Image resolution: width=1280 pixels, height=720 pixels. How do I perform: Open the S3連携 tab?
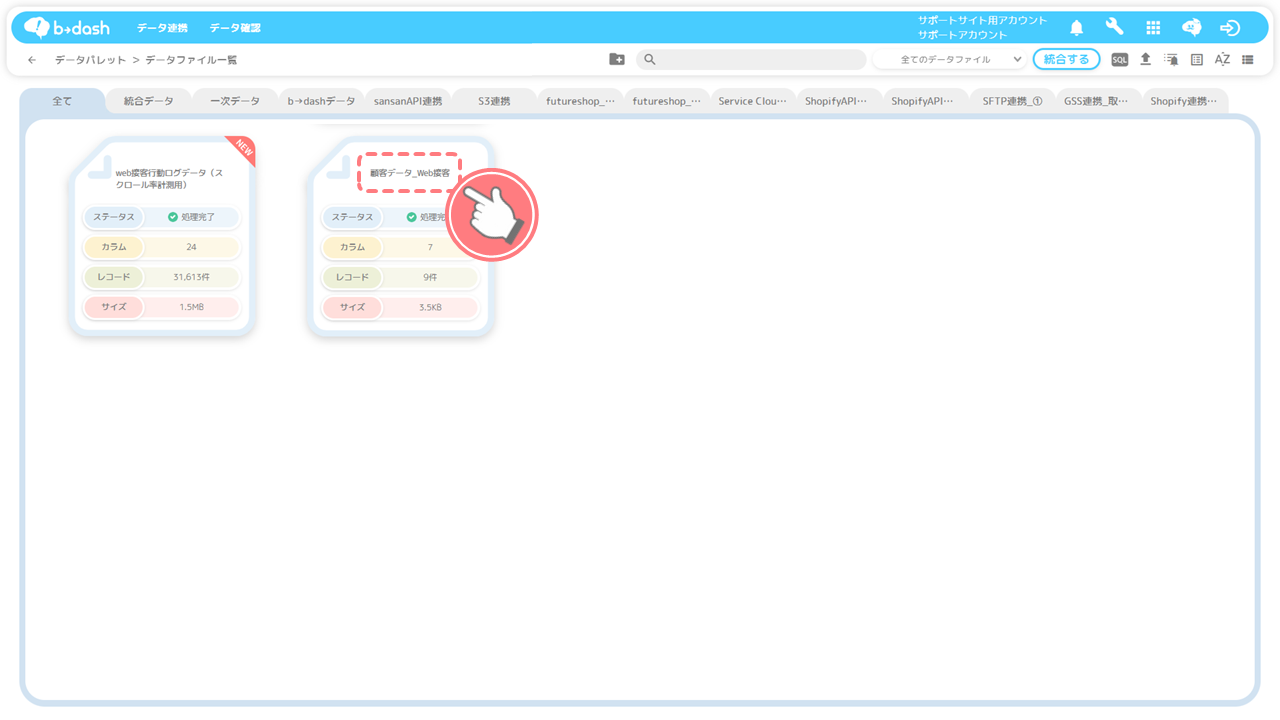[x=494, y=101]
